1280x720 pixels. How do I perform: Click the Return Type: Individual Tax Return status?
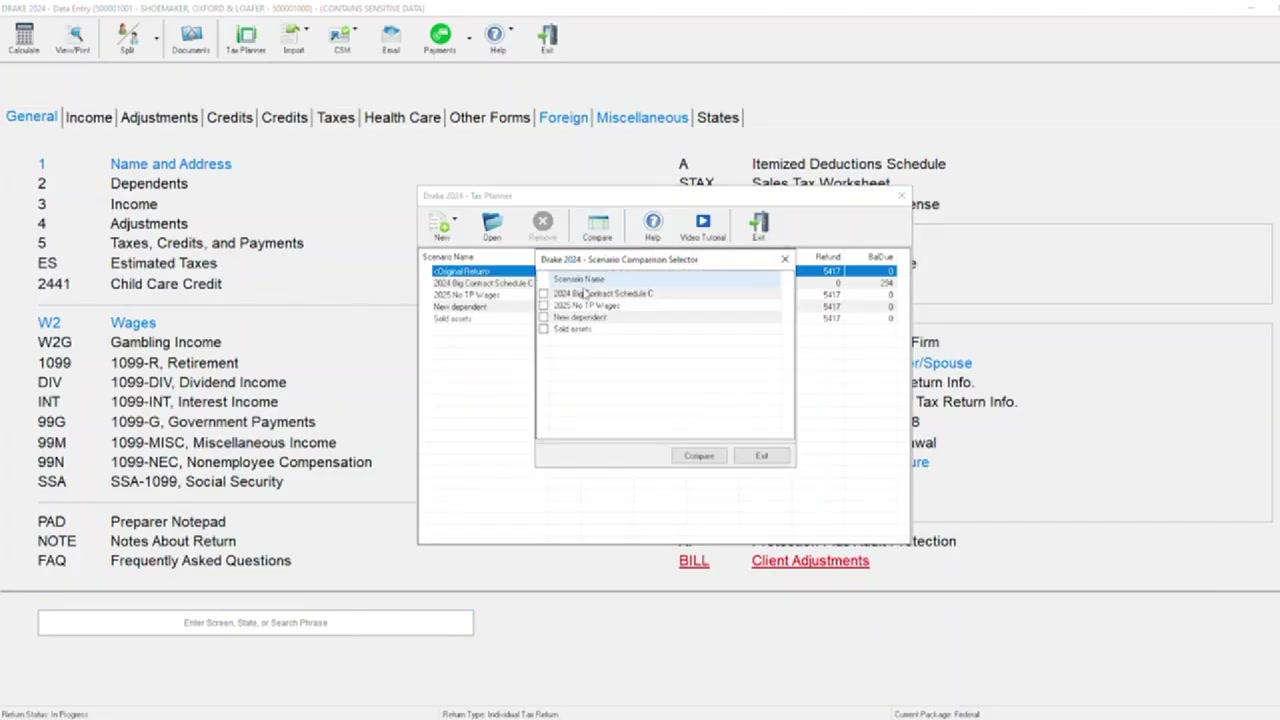point(500,715)
